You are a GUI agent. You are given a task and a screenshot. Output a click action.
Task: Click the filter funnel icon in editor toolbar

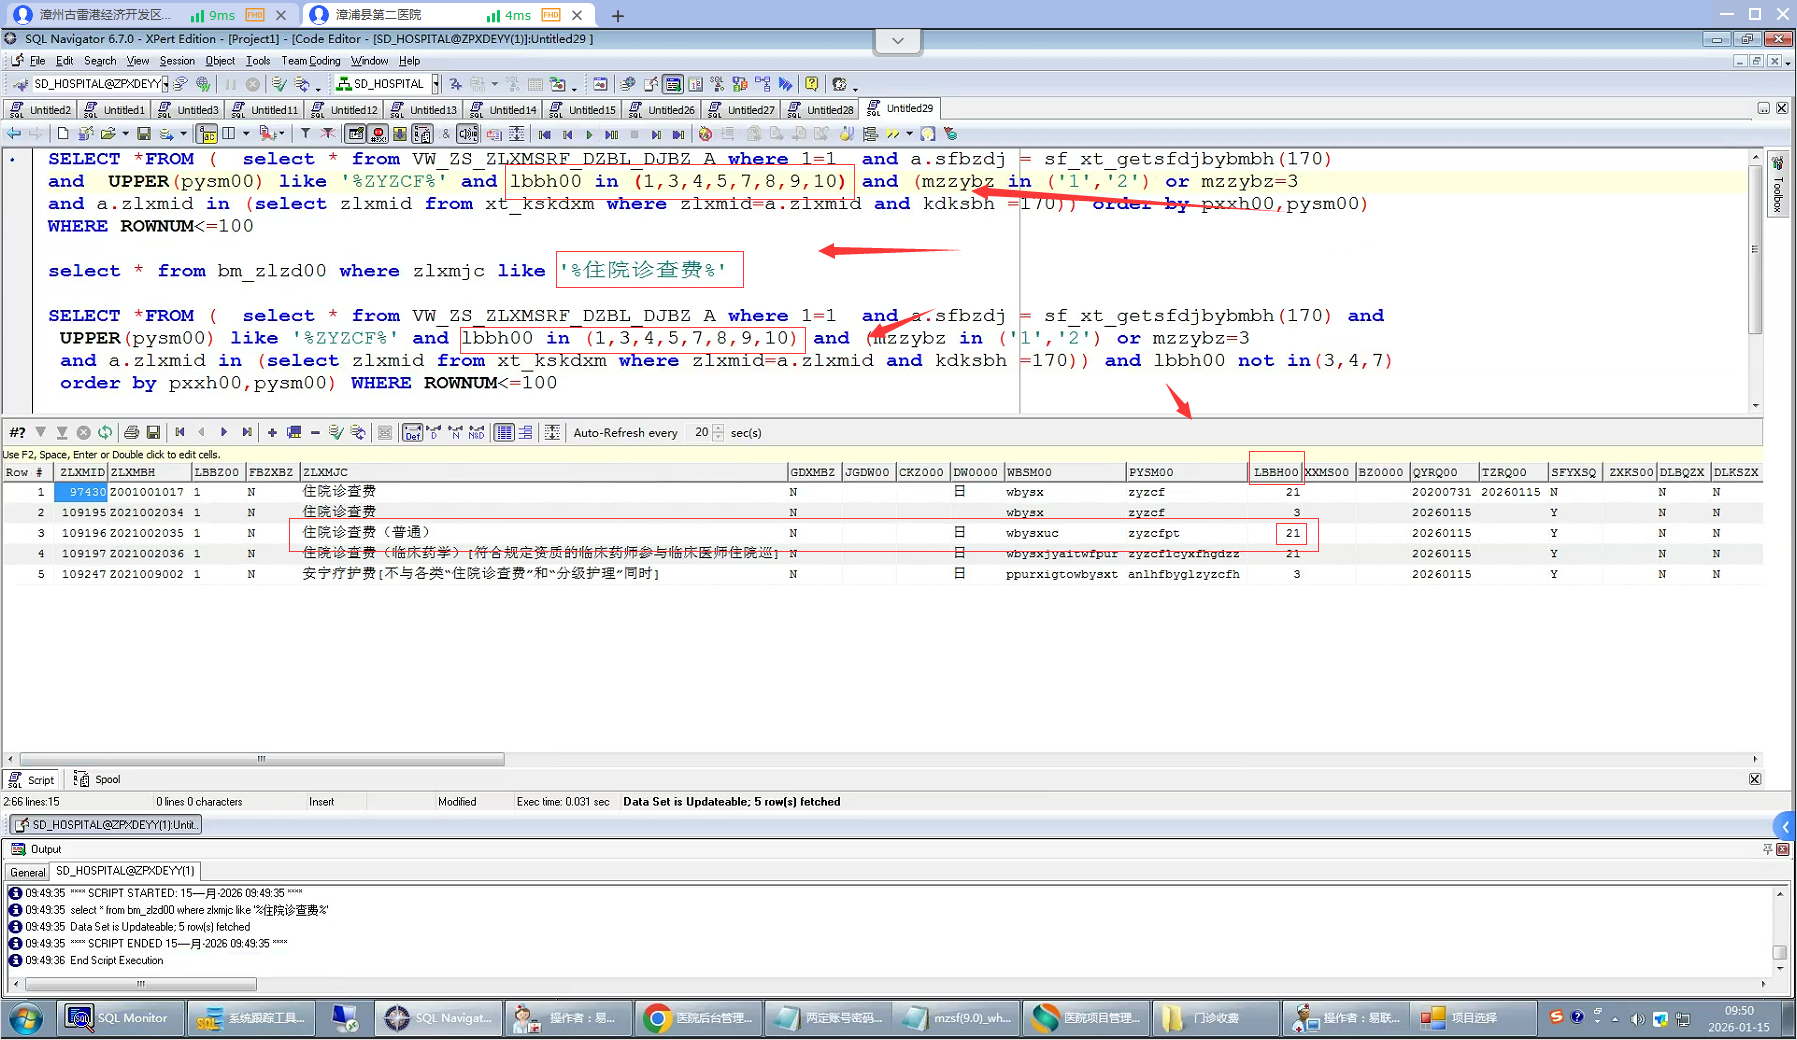pos(305,134)
